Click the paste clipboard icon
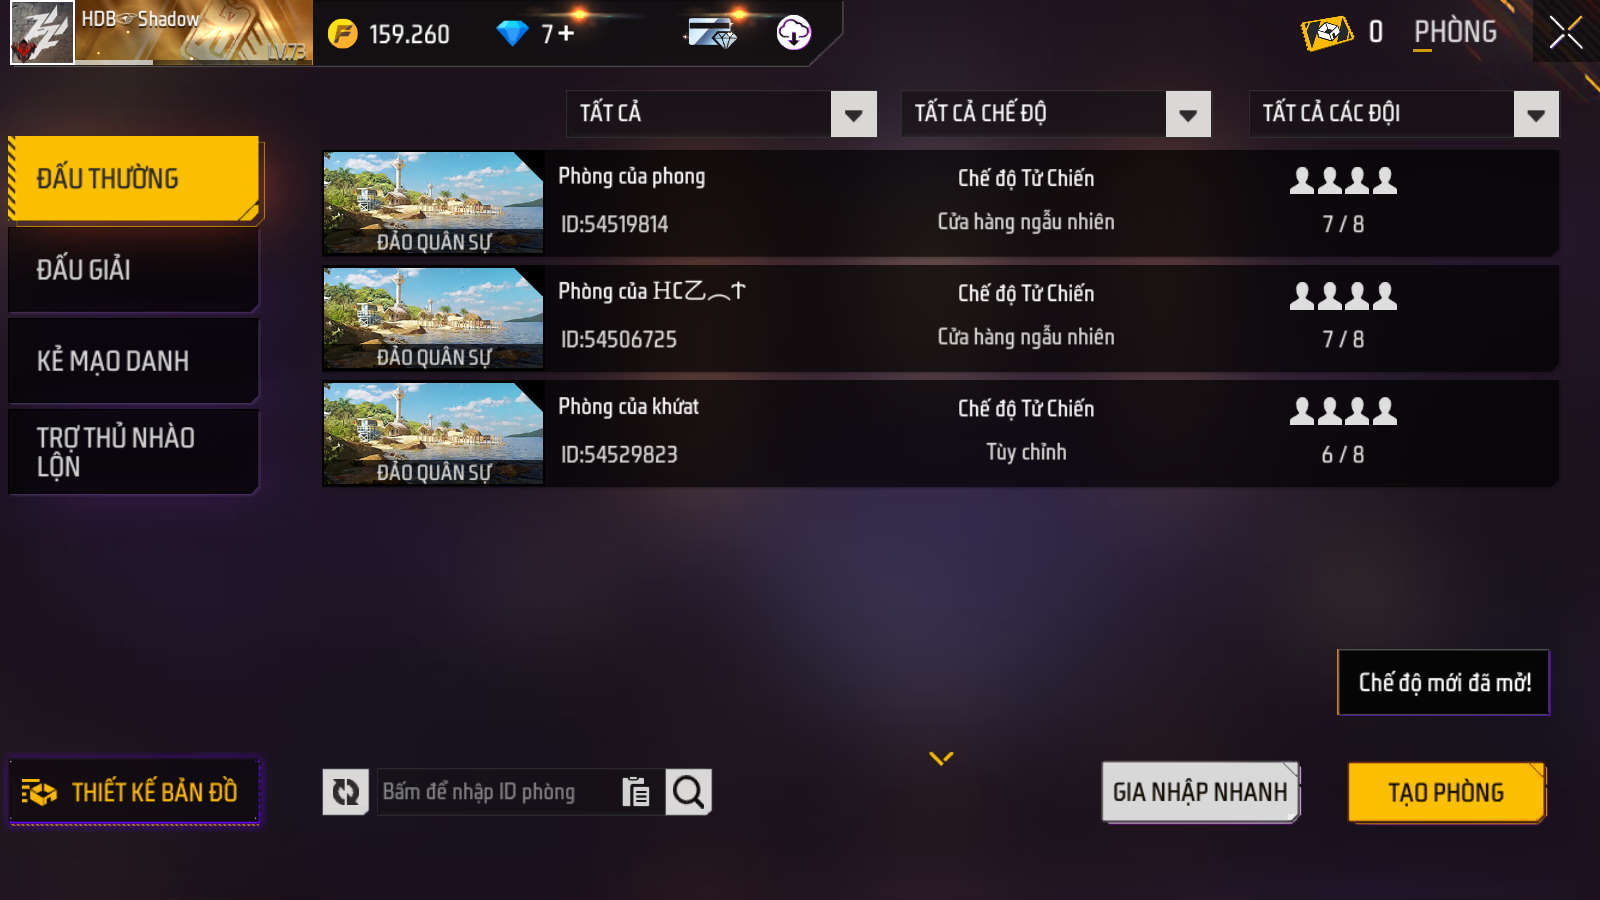Screen dimensions: 1600x900 tap(636, 792)
